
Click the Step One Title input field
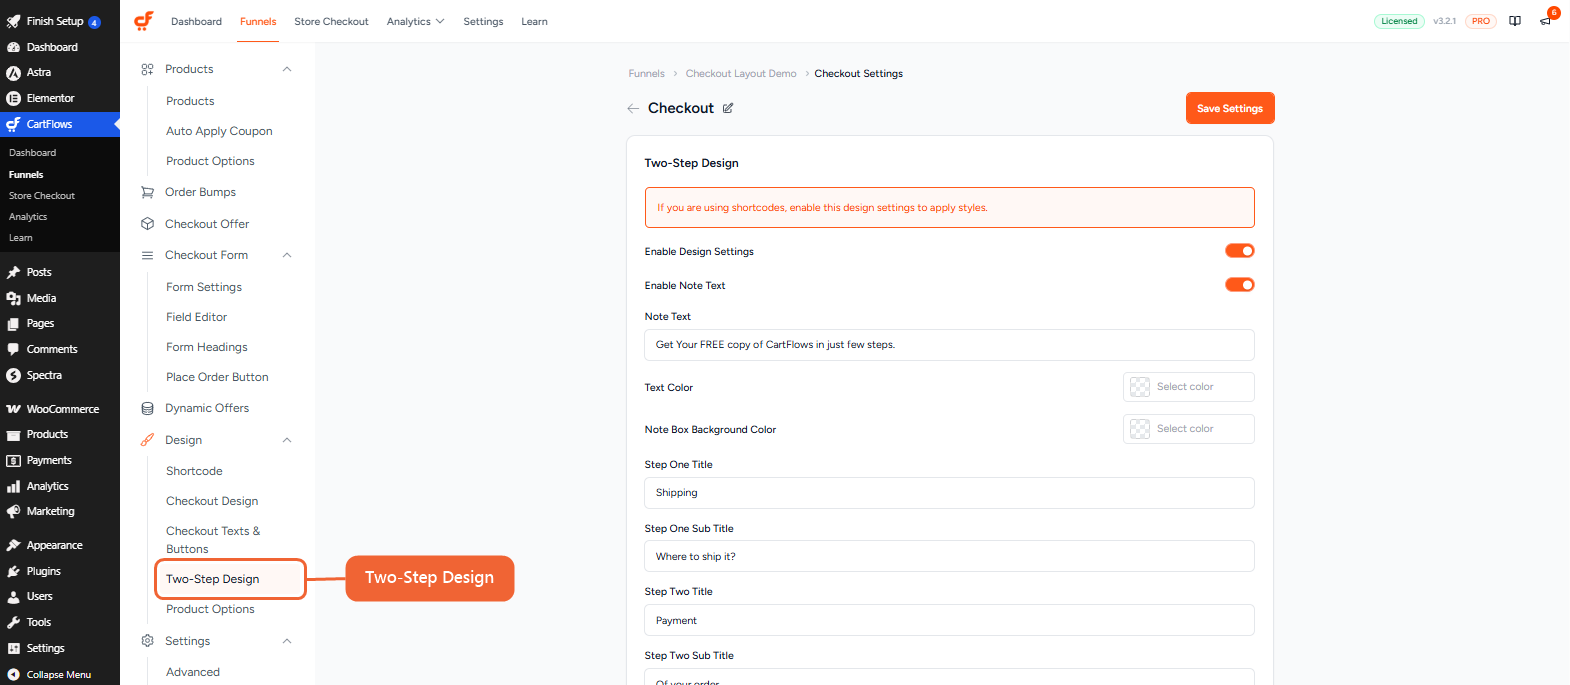tap(949, 493)
